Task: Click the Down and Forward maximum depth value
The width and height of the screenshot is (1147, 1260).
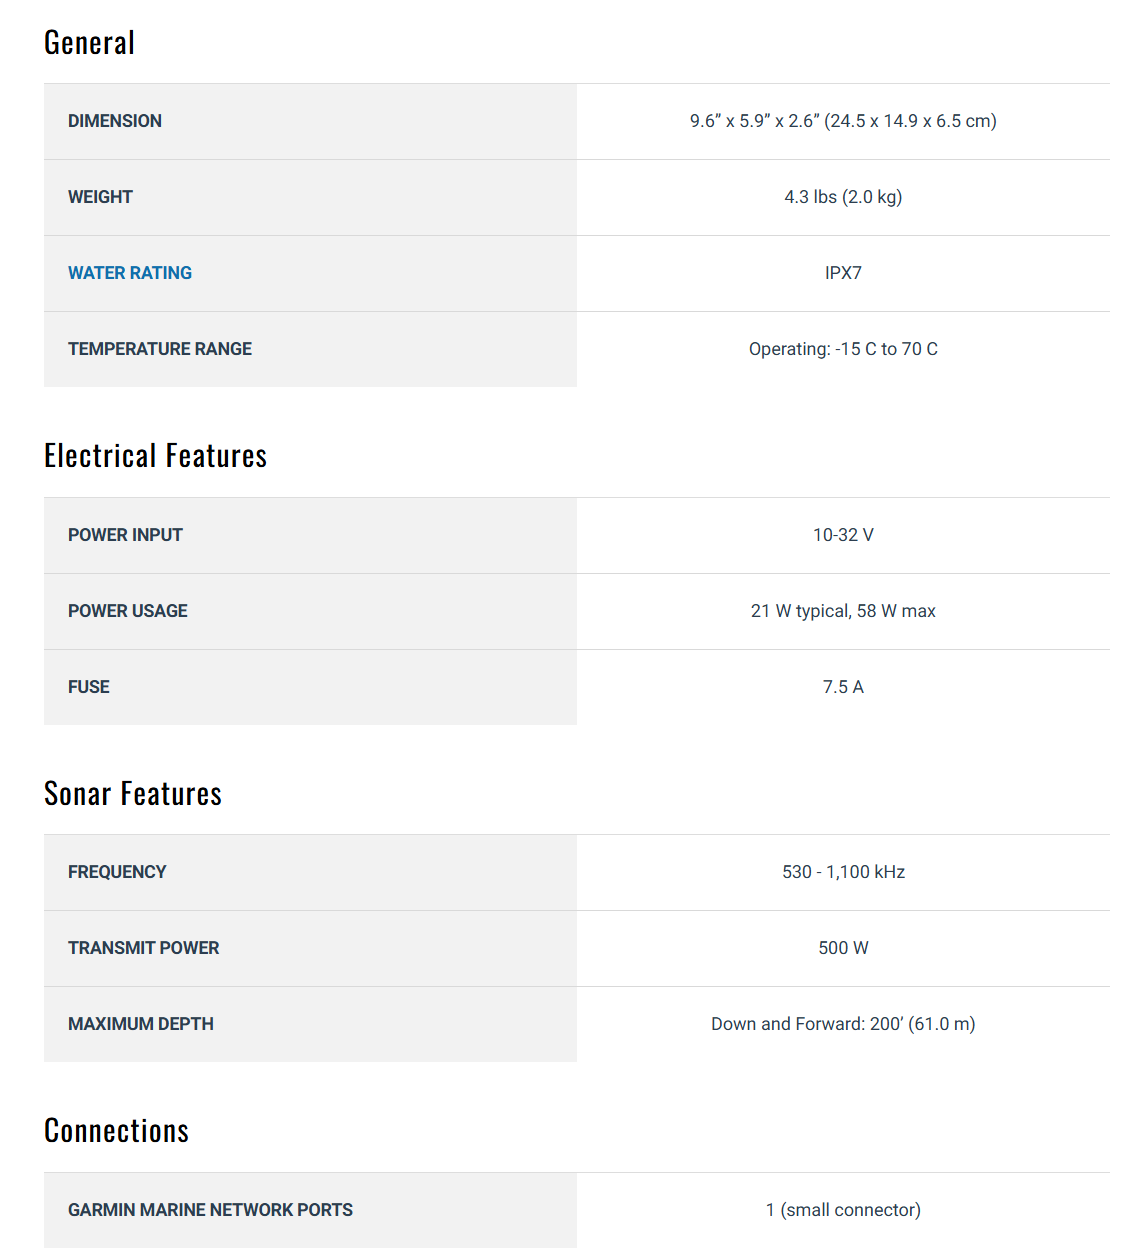Action: 843,1024
